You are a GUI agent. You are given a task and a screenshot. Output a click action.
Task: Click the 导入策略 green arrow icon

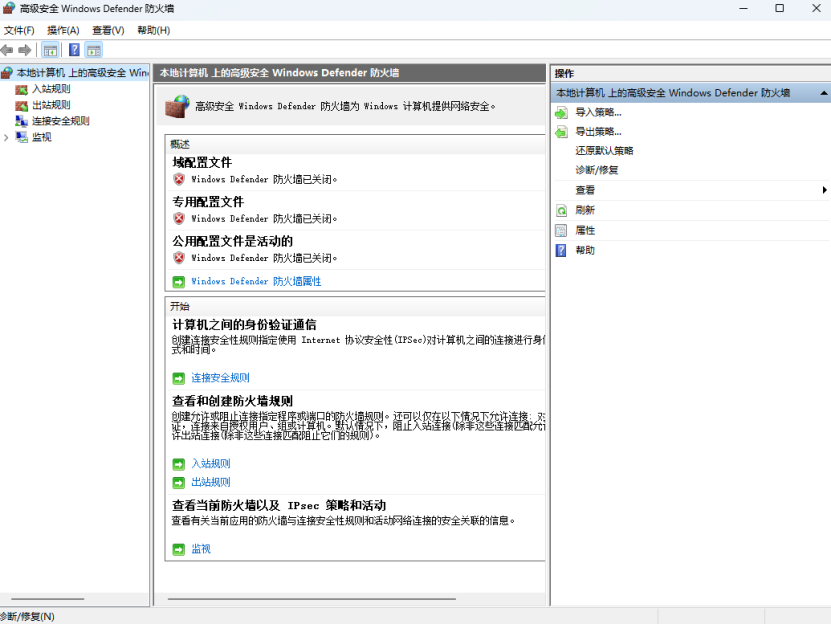pos(561,112)
